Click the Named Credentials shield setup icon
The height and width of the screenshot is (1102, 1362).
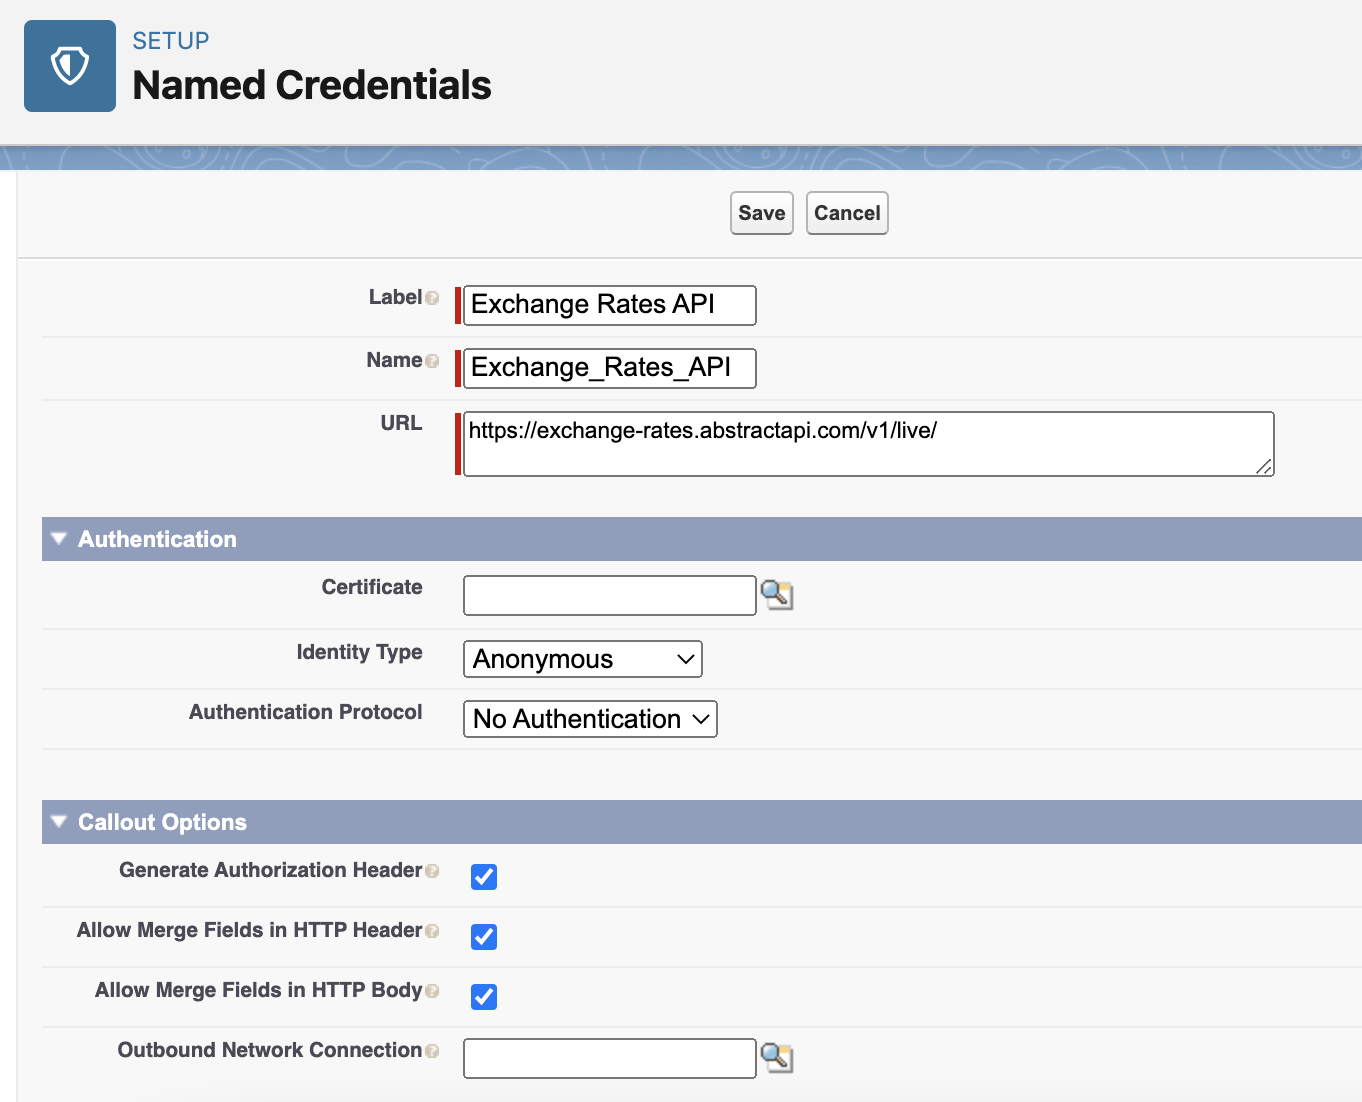(69, 66)
